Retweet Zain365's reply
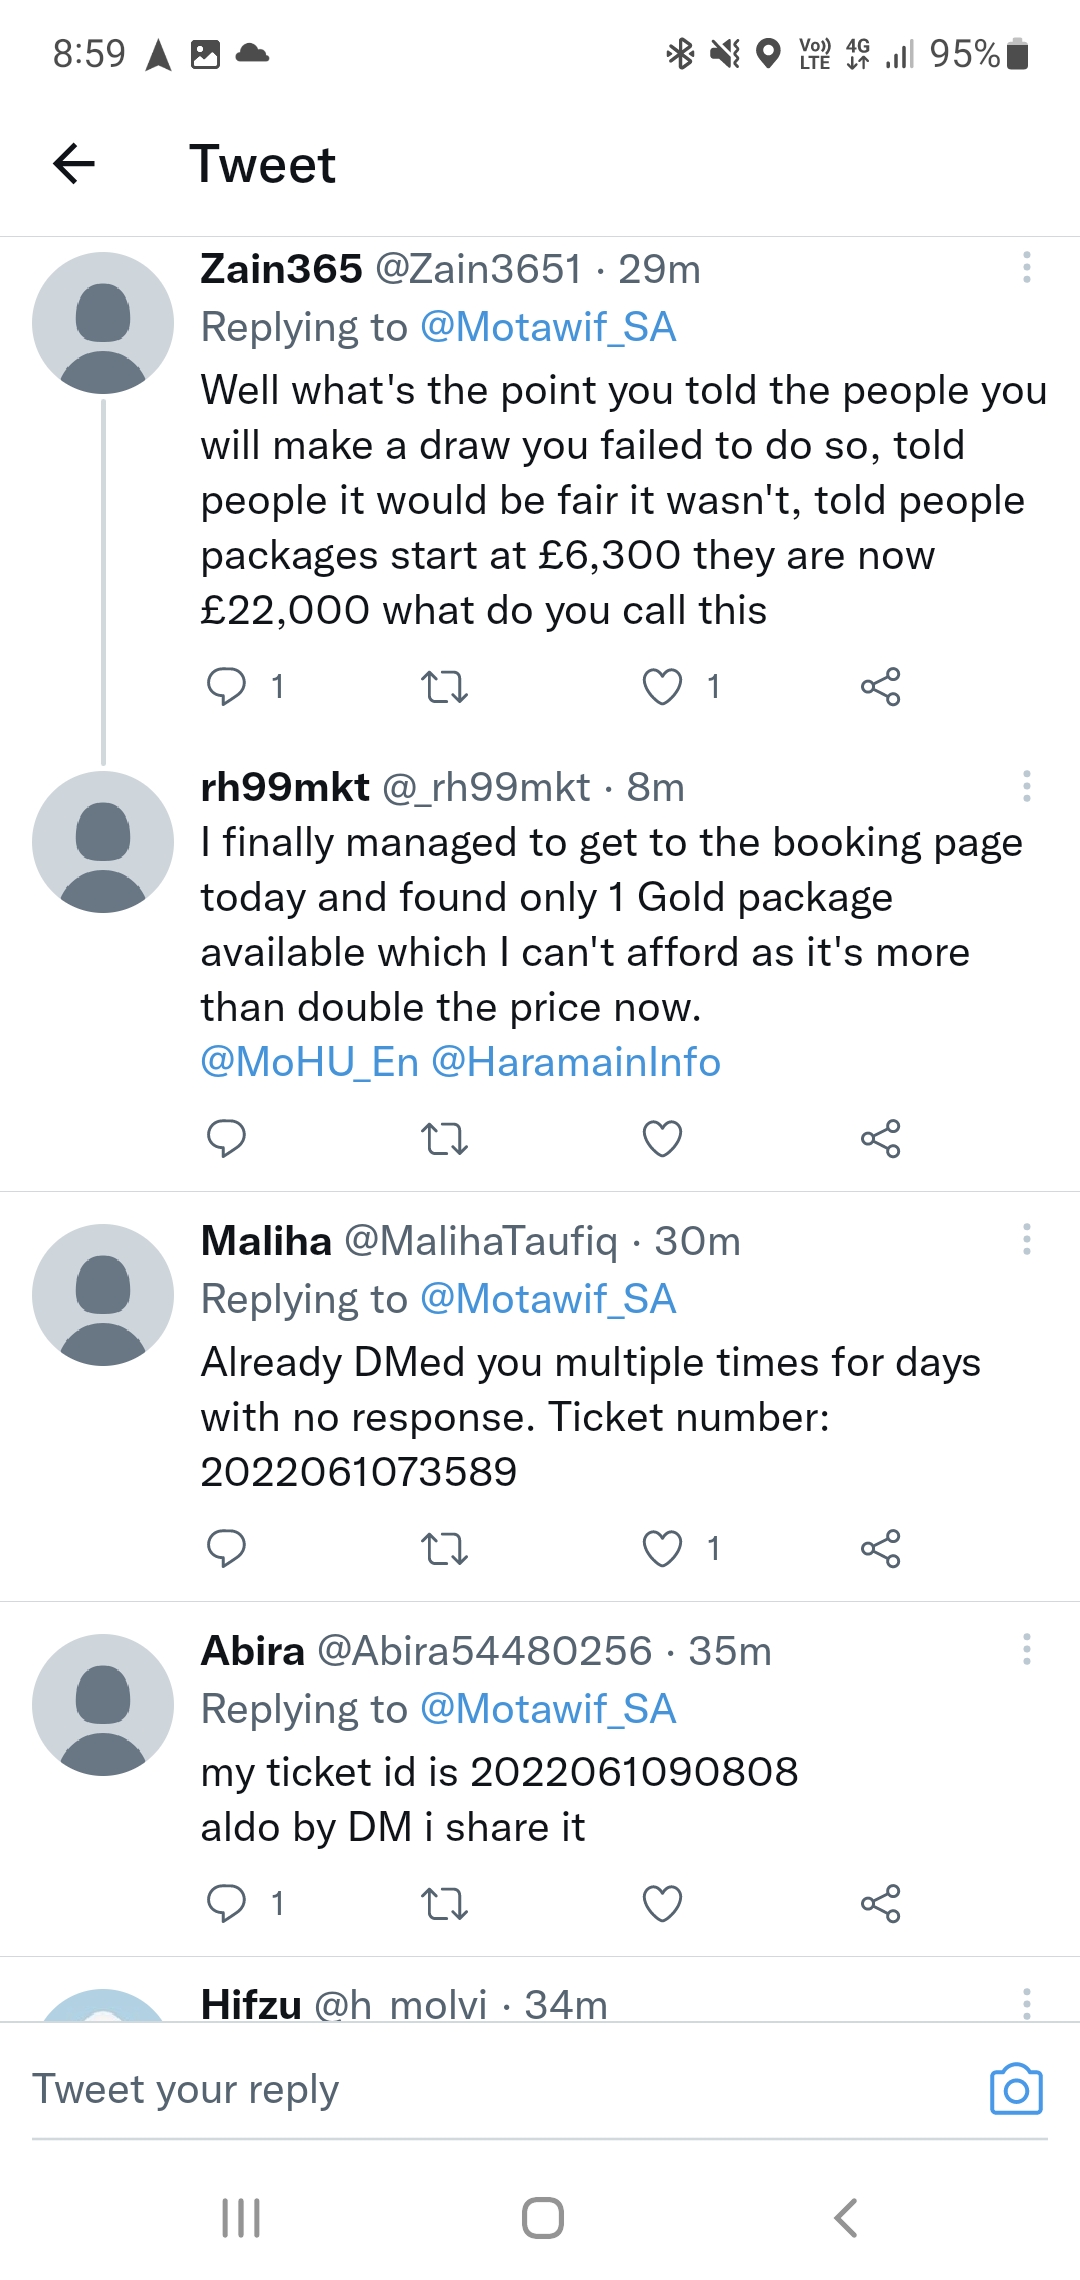 (x=444, y=687)
